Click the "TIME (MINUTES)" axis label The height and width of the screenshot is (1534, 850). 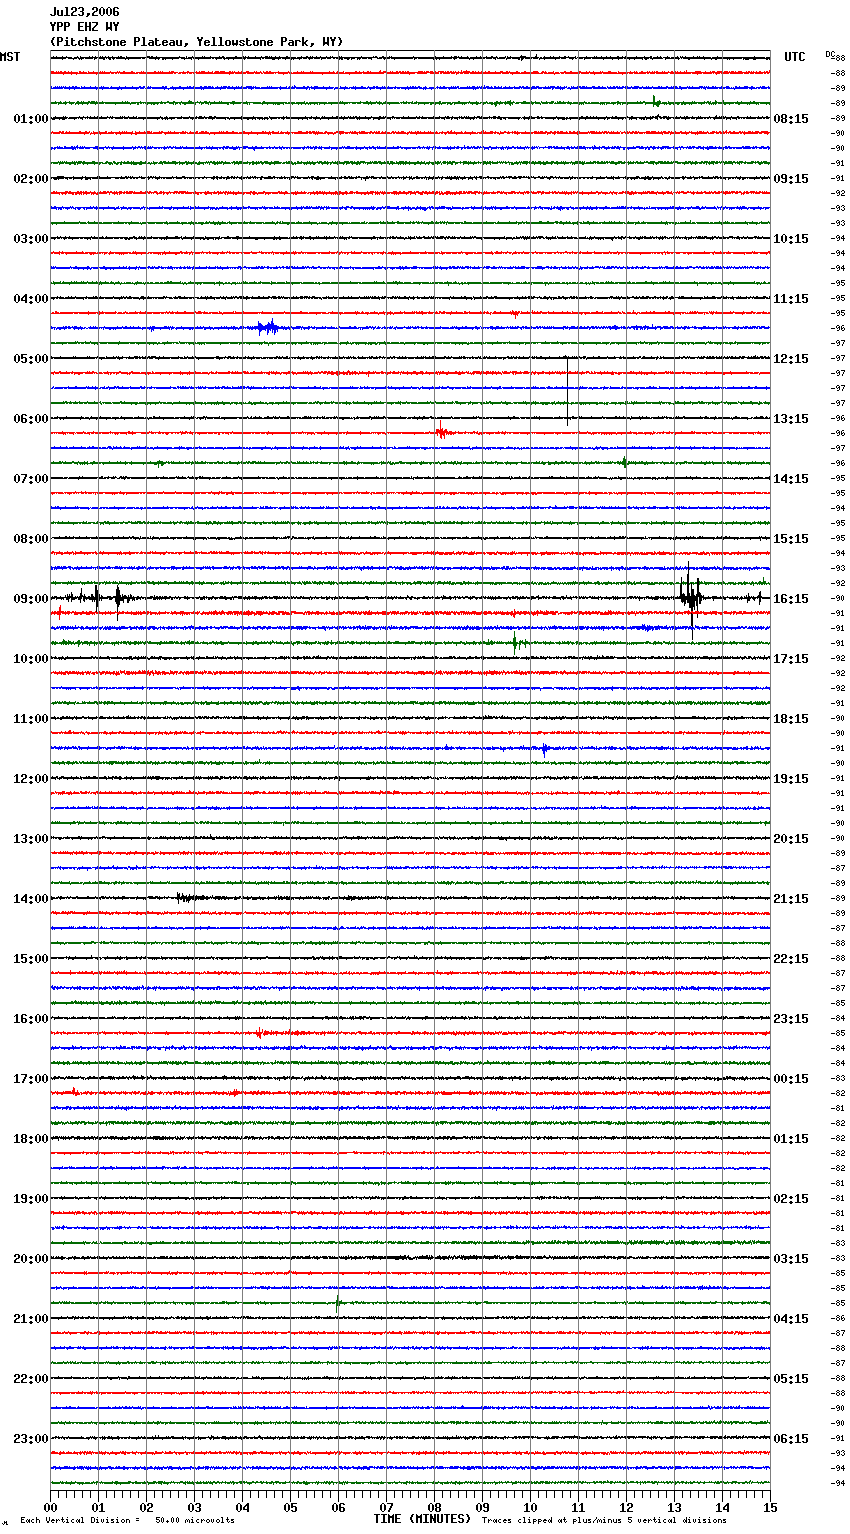pos(422,1519)
